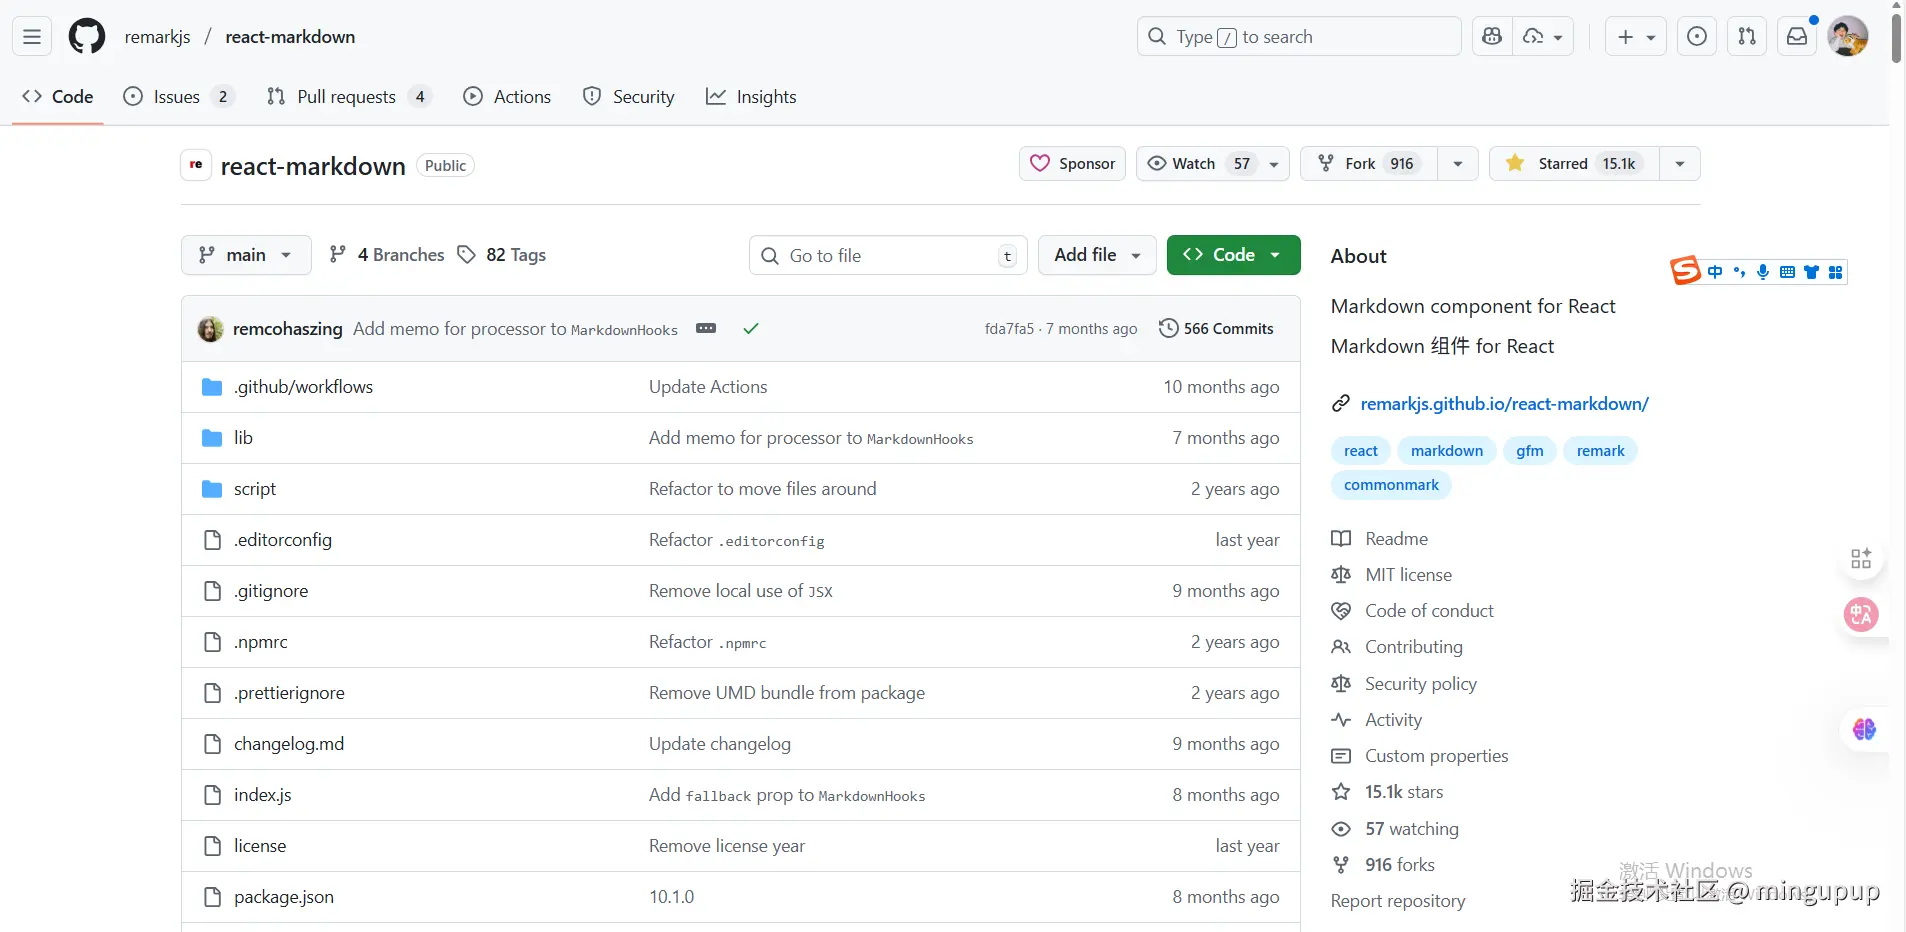Open the green Code clone dropdown
Viewport: 1906px width, 932px height.
click(1233, 255)
